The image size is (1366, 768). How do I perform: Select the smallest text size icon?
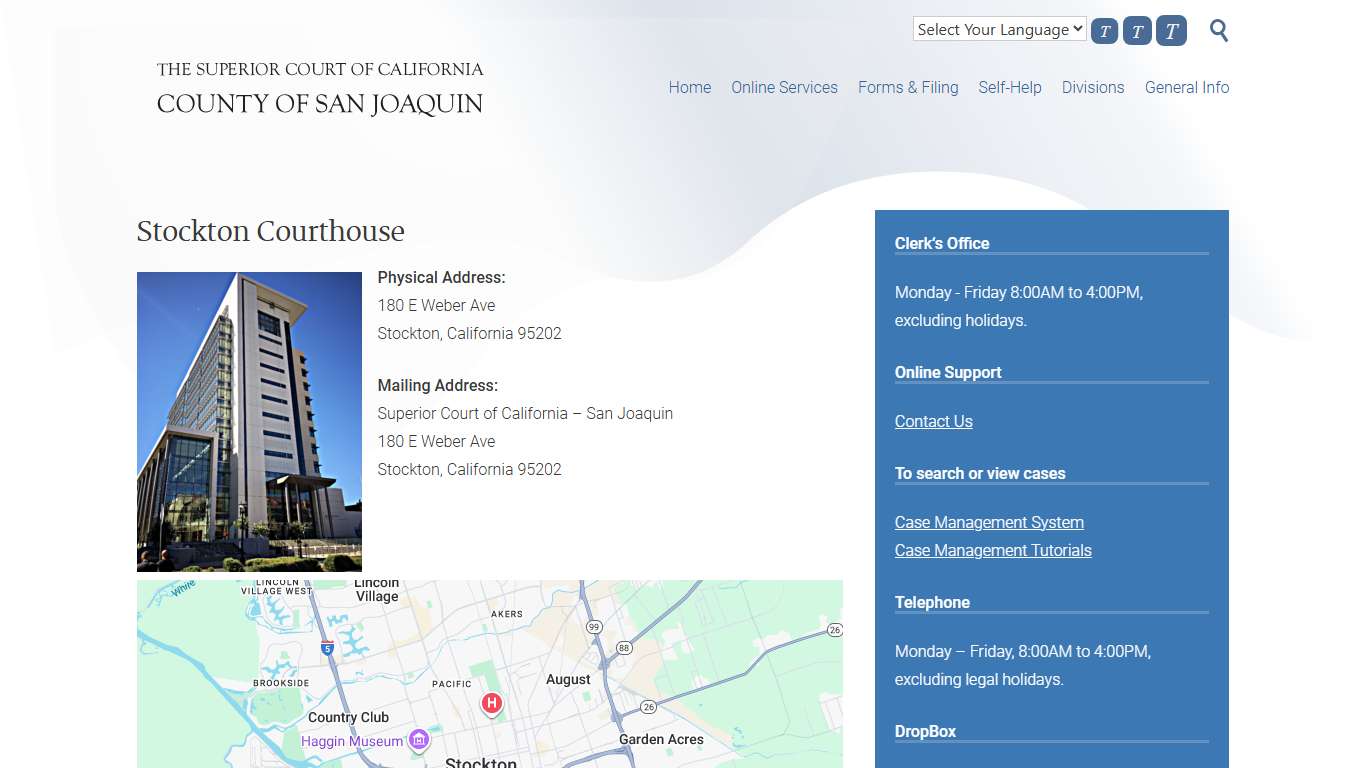tap(1104, 31)
